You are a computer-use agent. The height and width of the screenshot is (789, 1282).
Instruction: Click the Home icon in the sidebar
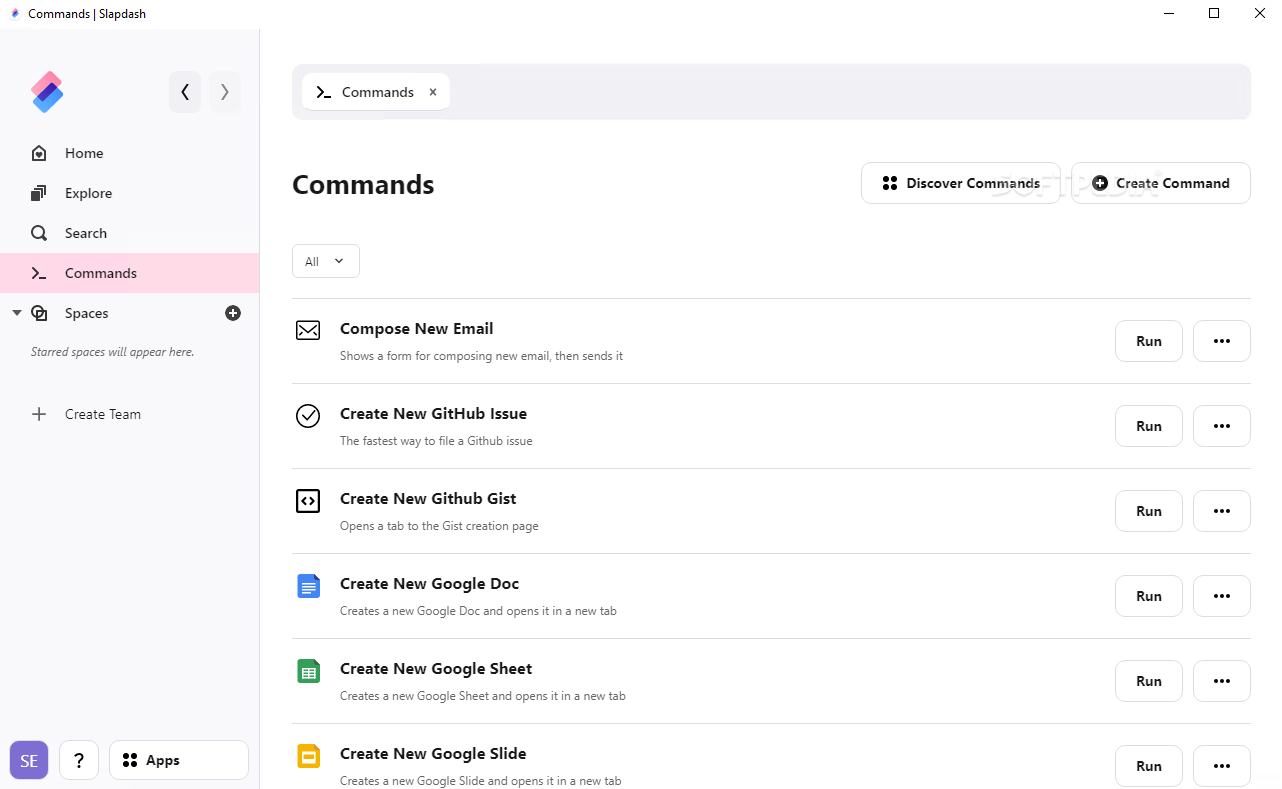pos(39,153)
